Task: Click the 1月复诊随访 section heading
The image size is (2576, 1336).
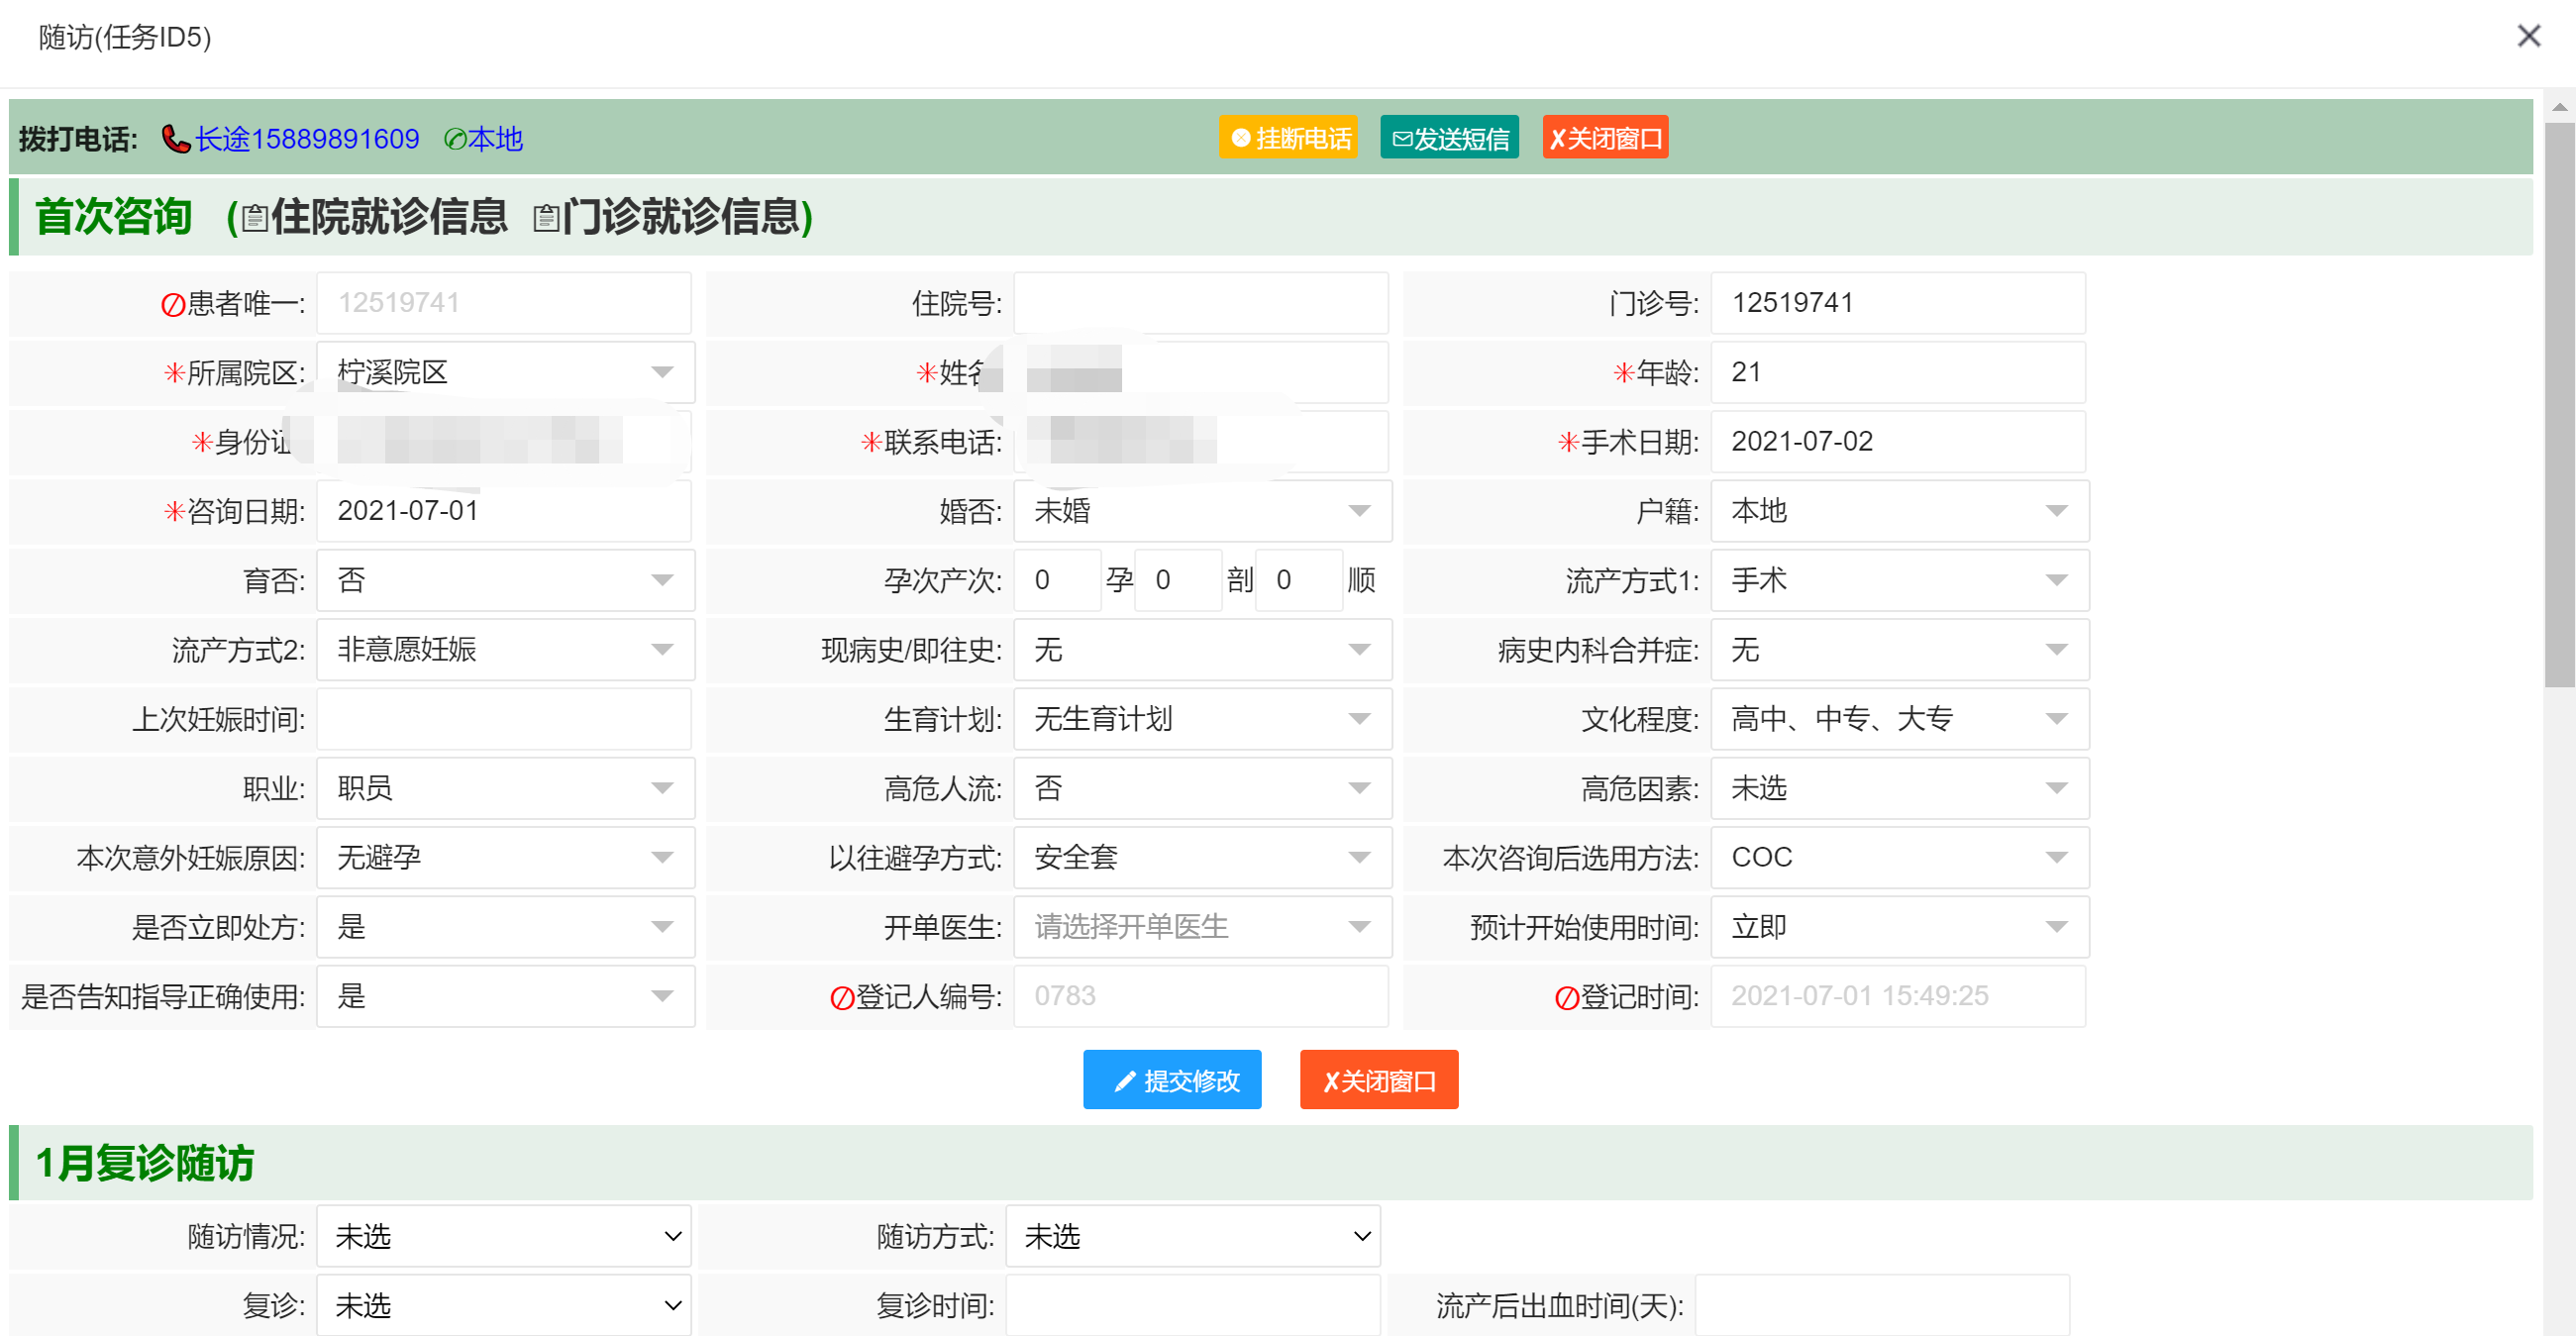Action: tap(145, 1163)
